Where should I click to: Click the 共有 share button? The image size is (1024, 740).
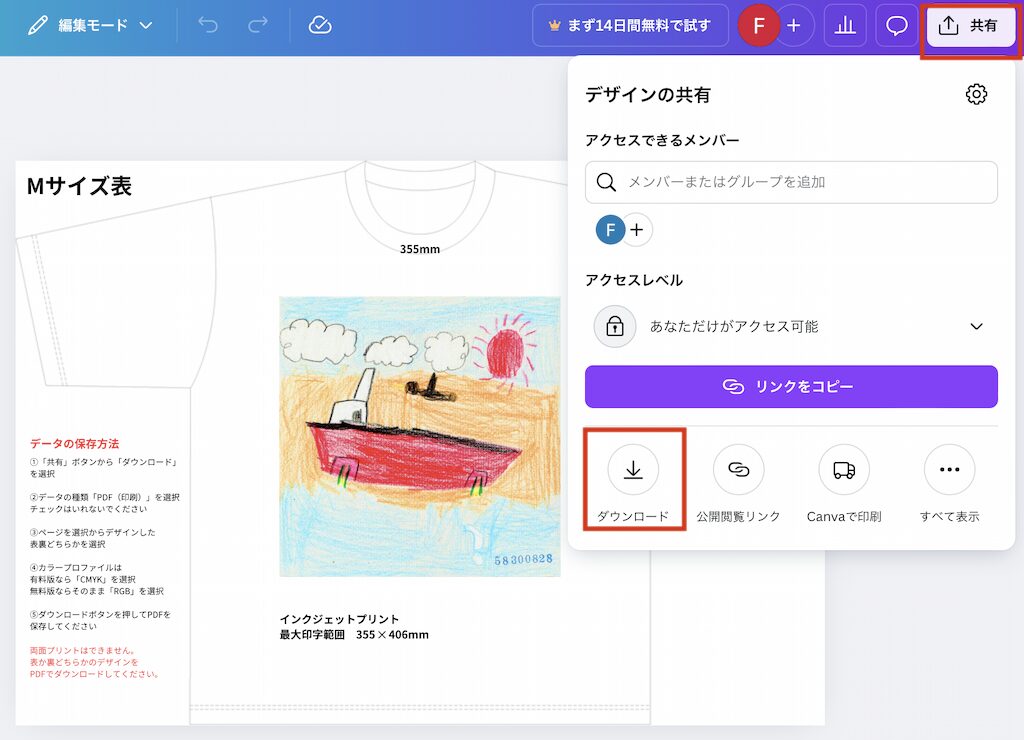[970, 25]
